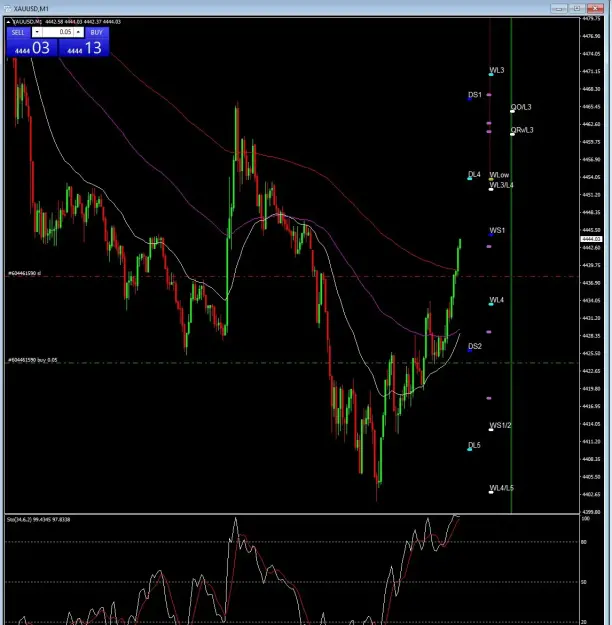Maximize the XAUUSD,M1 chart window
Image resolution: width=612 pixels, height=625 pixels.
577,8
